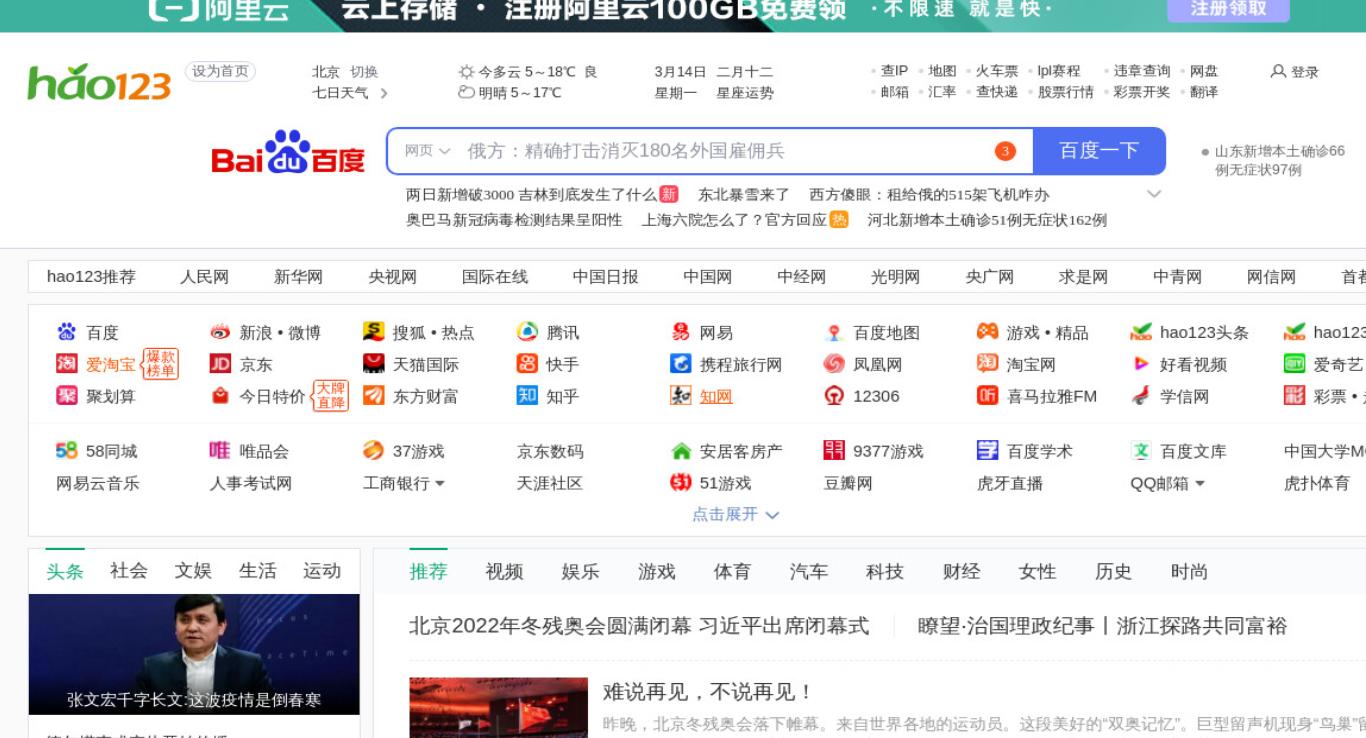Click the 快手 icon
Viewport: 1366px width, 738px height.
tap(527, 364)
